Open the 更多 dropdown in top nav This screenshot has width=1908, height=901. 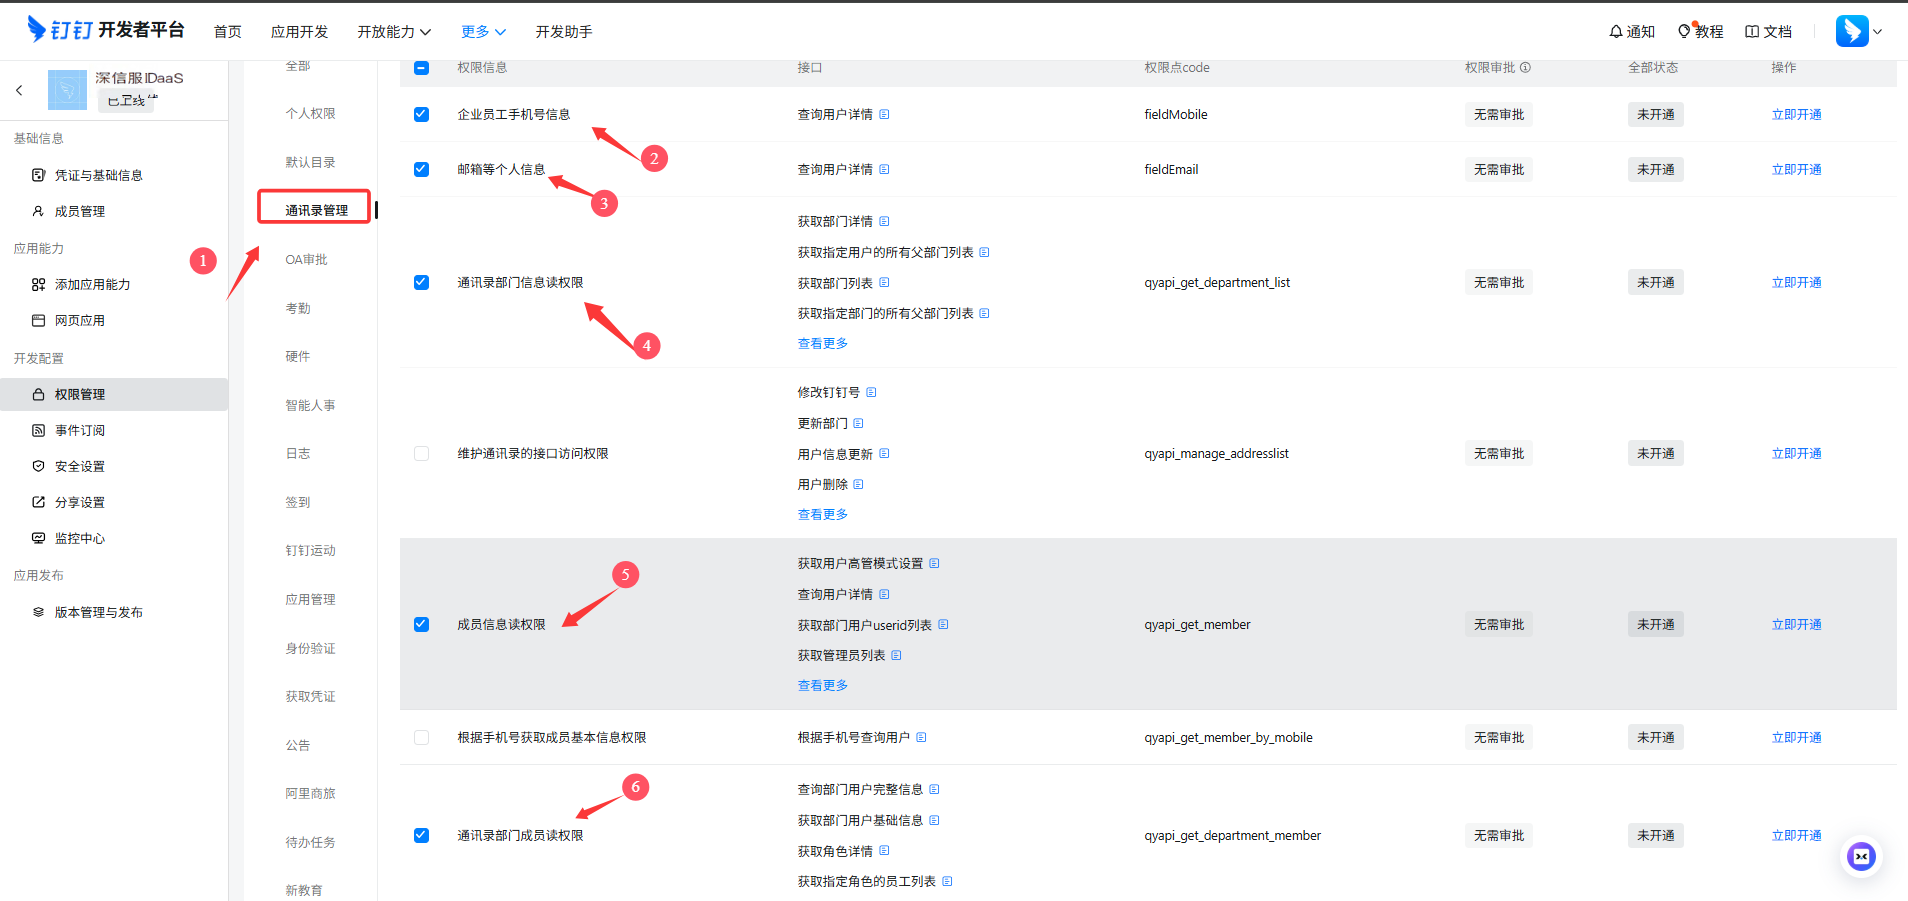(483, 32)
